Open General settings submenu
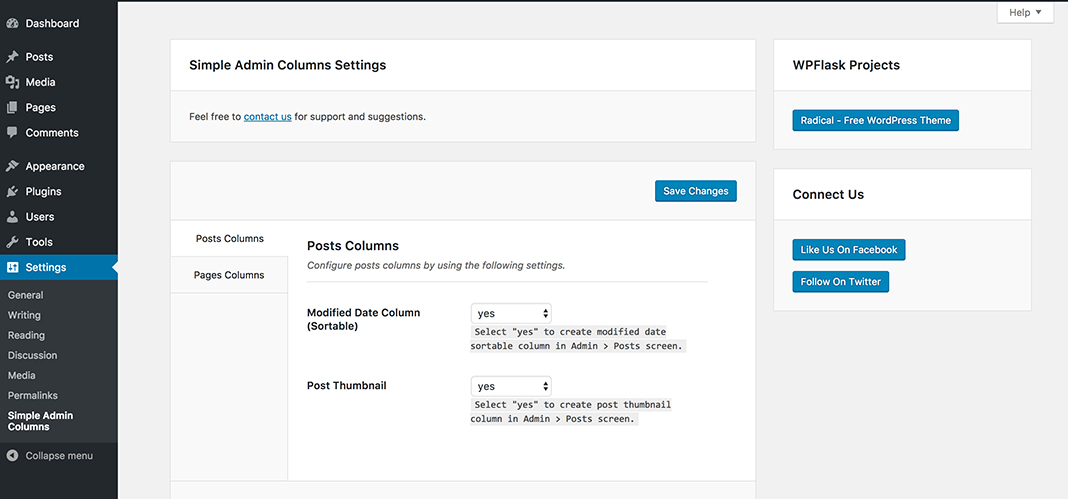Screen dimensions: 1068x499 point(25,295)
